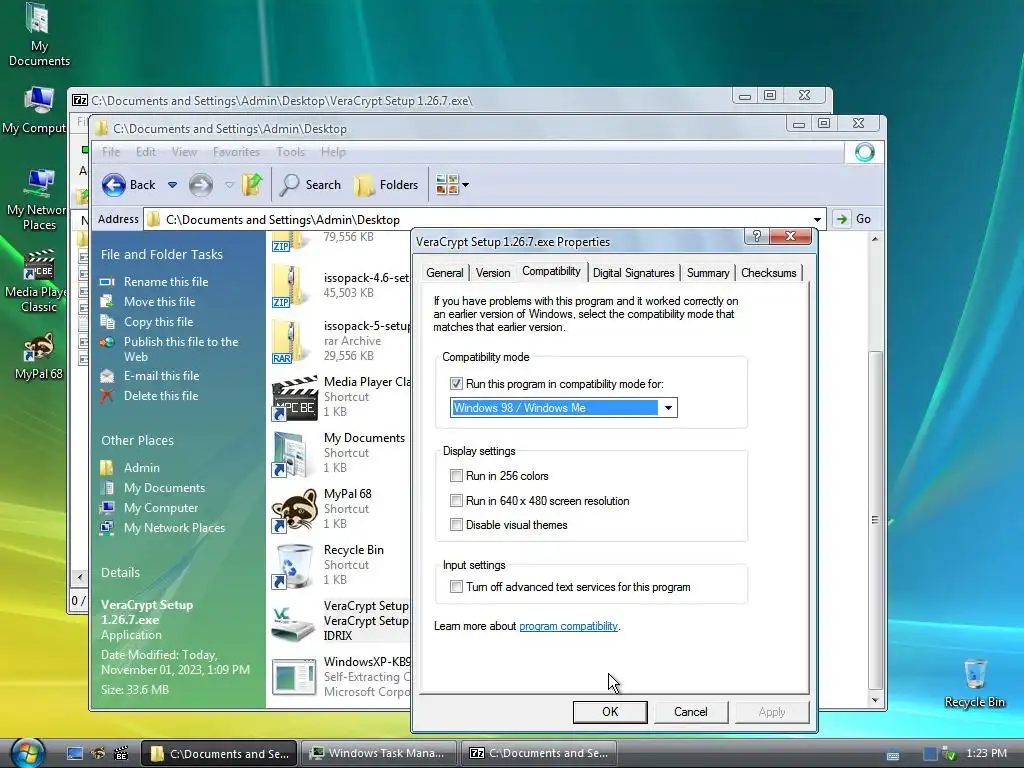This screenshot has width=1024, height=768.
Task: Check Turn off advanced text services
Action: pos(456,587)
